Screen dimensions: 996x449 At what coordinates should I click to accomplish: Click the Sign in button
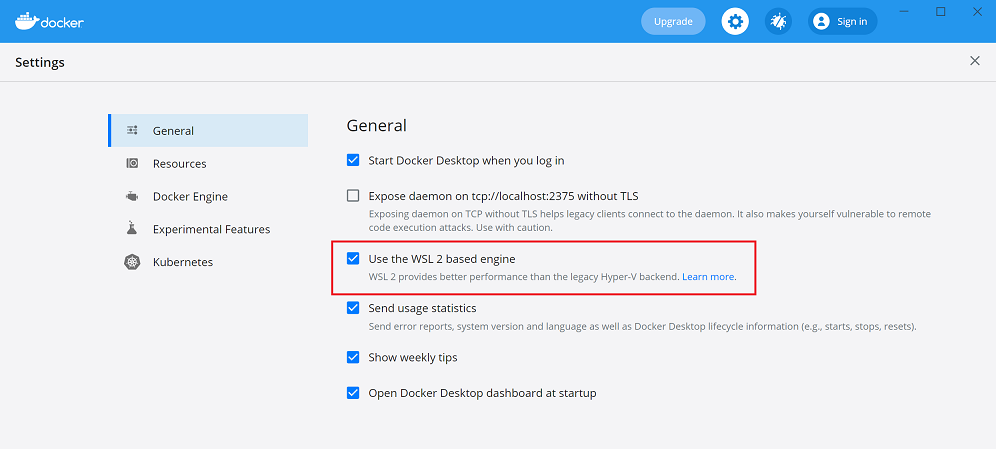tap(843, 22)
